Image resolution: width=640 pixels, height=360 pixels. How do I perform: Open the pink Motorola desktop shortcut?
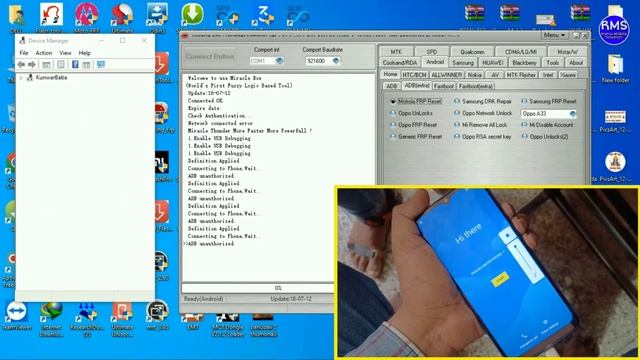tap(87, 16)
